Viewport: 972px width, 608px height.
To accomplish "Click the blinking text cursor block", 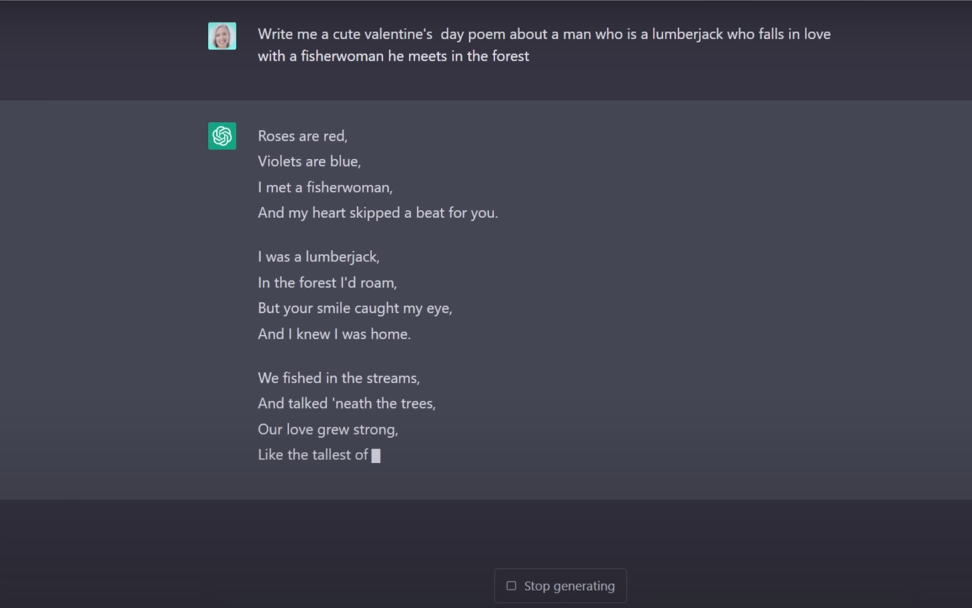I will point(376,456).
